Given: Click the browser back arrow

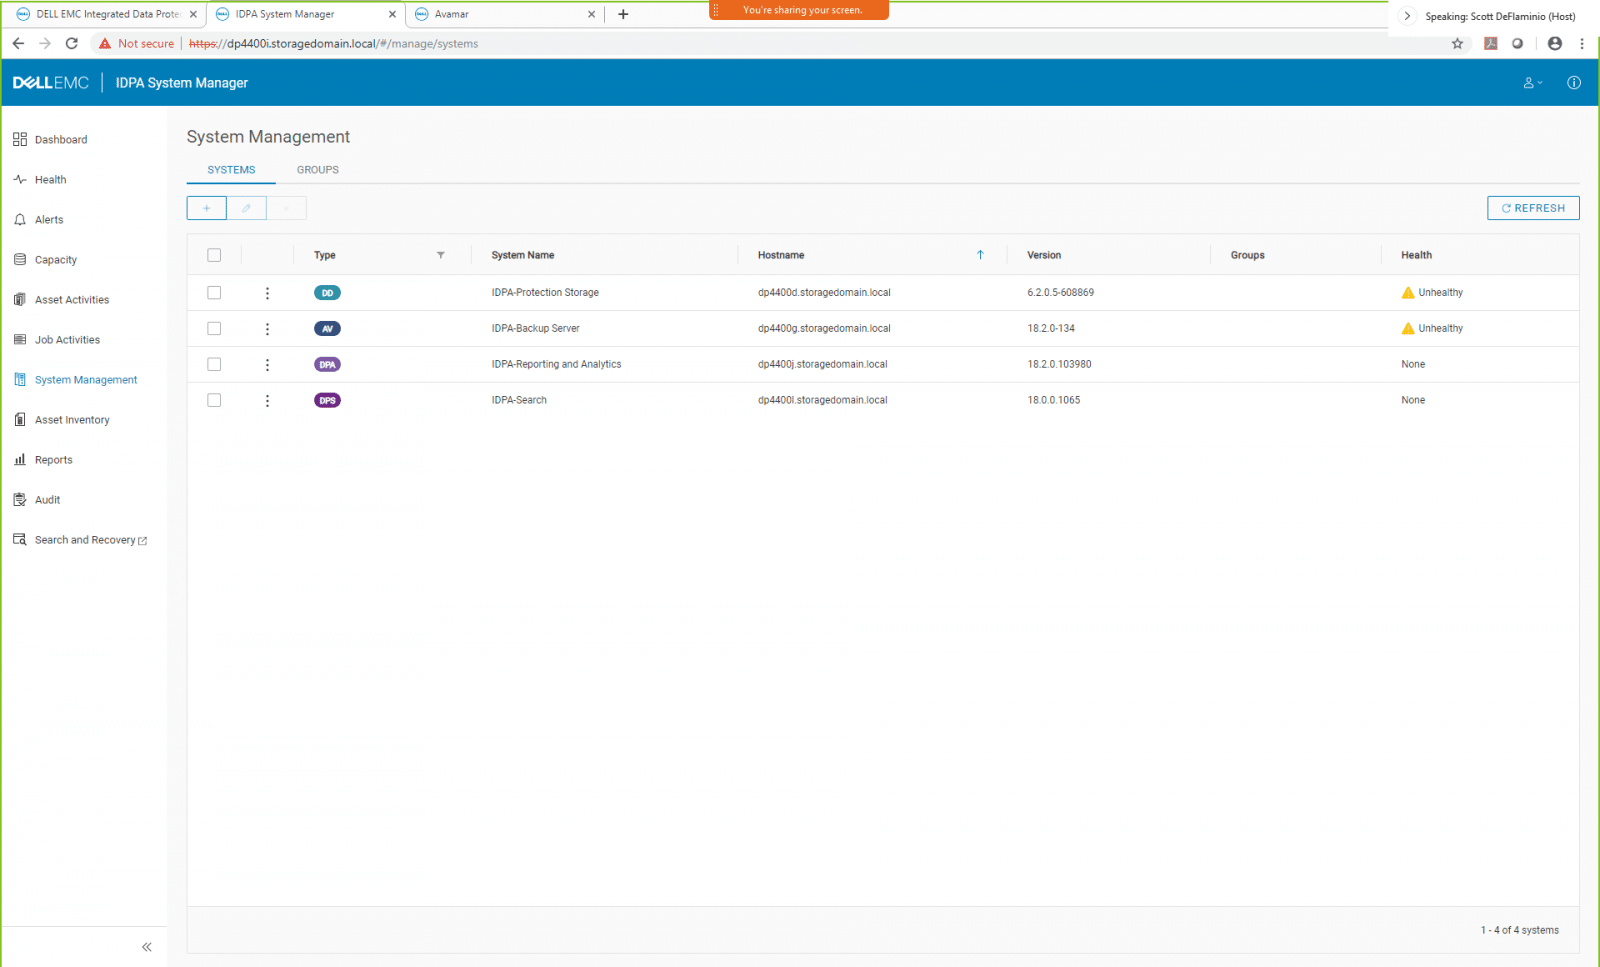Looking at the screenshot, I should [x=18, y=43].
